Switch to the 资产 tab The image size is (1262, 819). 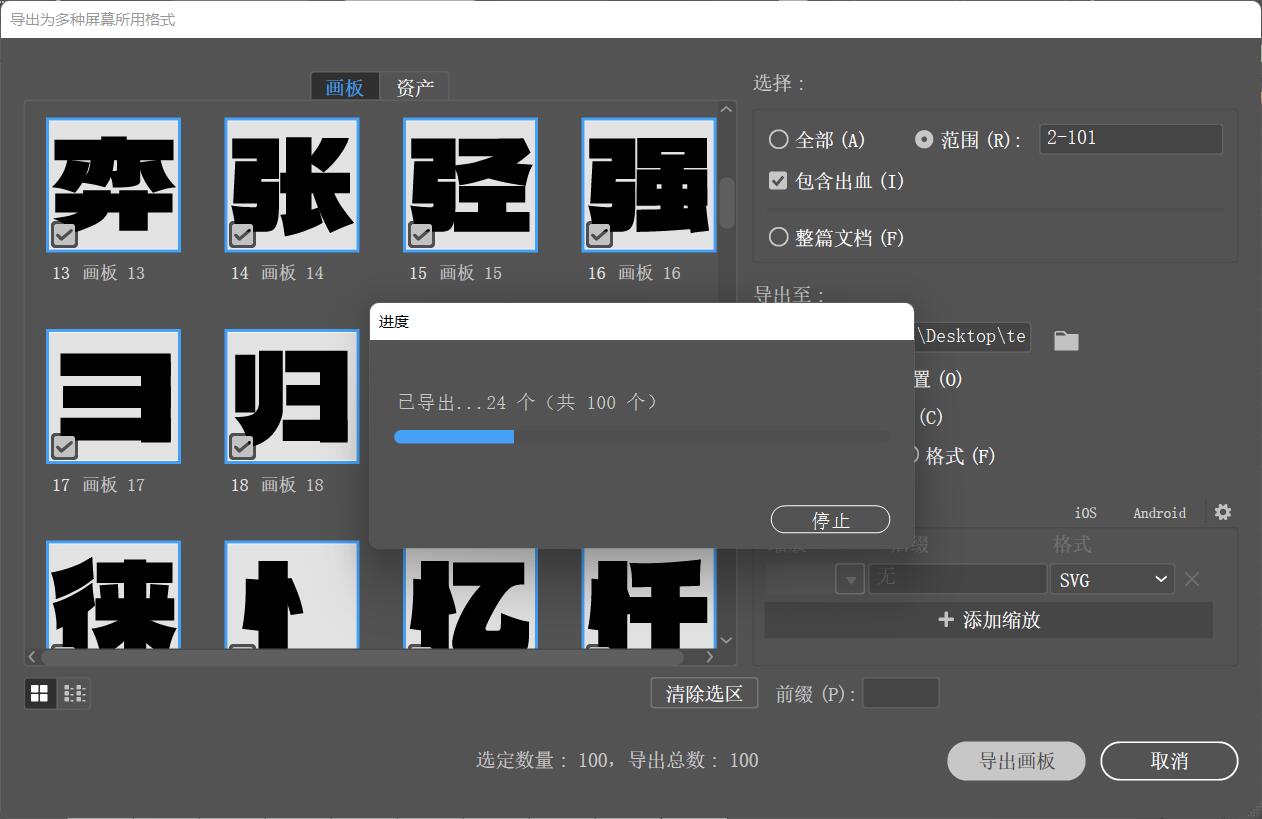[415, 87]
